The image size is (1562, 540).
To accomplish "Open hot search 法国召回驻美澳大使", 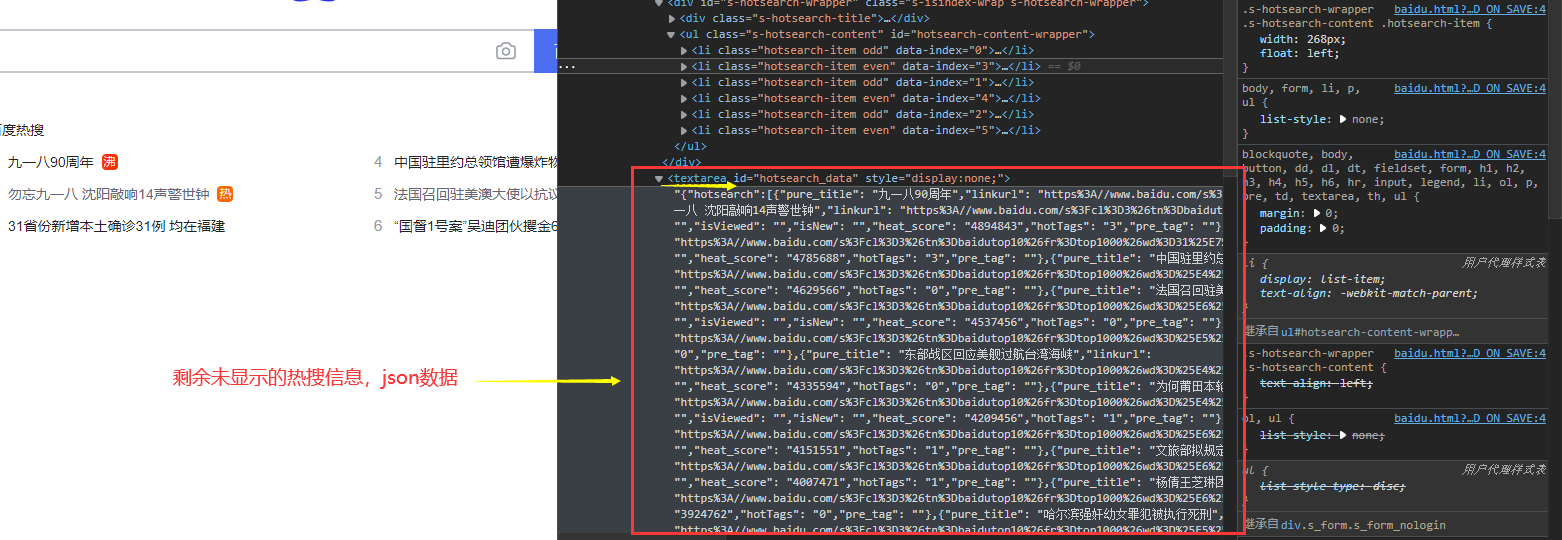I will tap(476, 194).
